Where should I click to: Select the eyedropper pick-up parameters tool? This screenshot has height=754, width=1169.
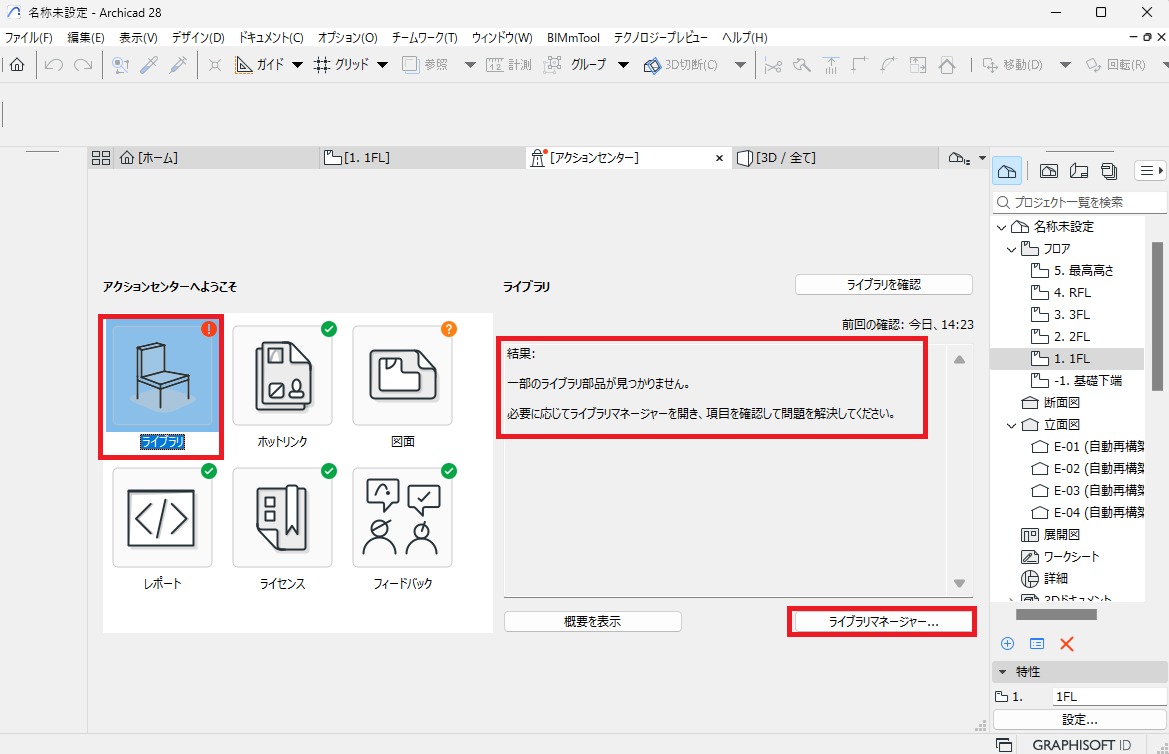point(149,65)
